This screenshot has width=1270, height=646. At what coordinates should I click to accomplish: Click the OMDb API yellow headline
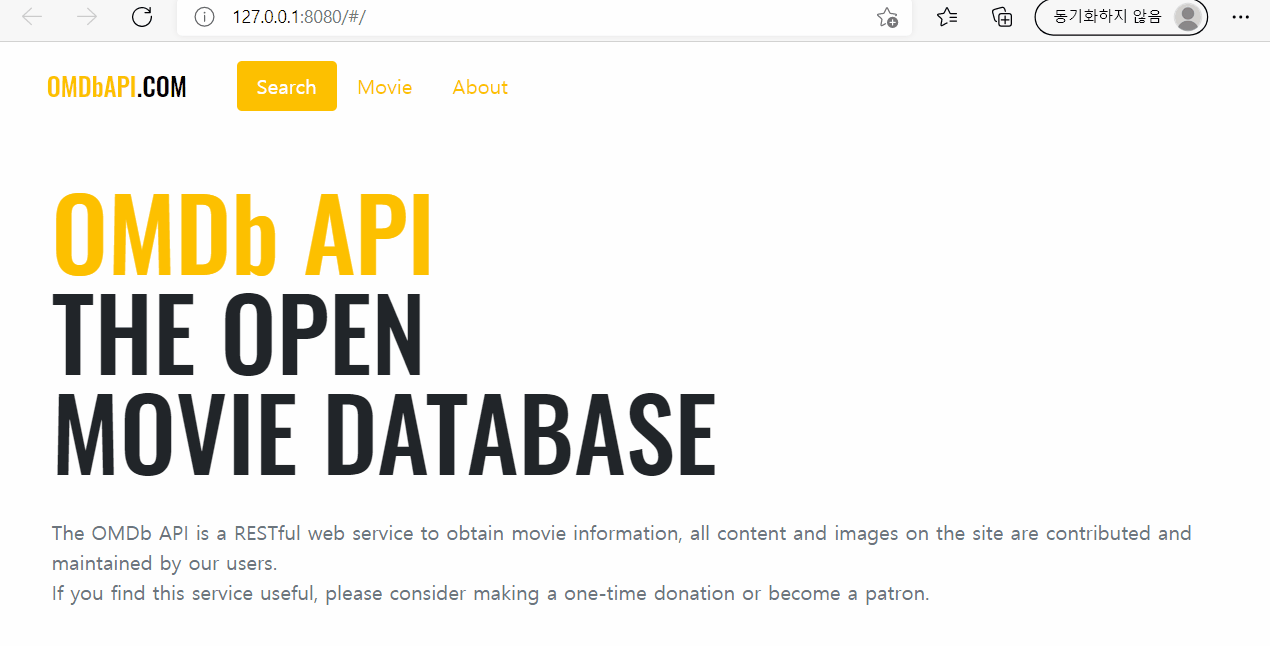point(243,235)
